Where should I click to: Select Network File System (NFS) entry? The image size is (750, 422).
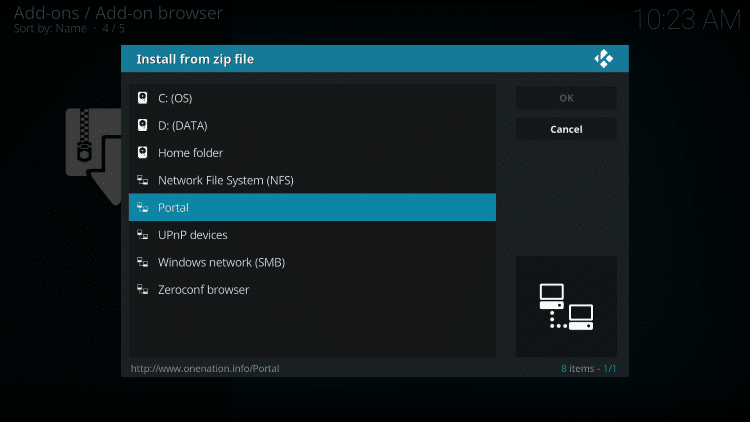[312, 180]
